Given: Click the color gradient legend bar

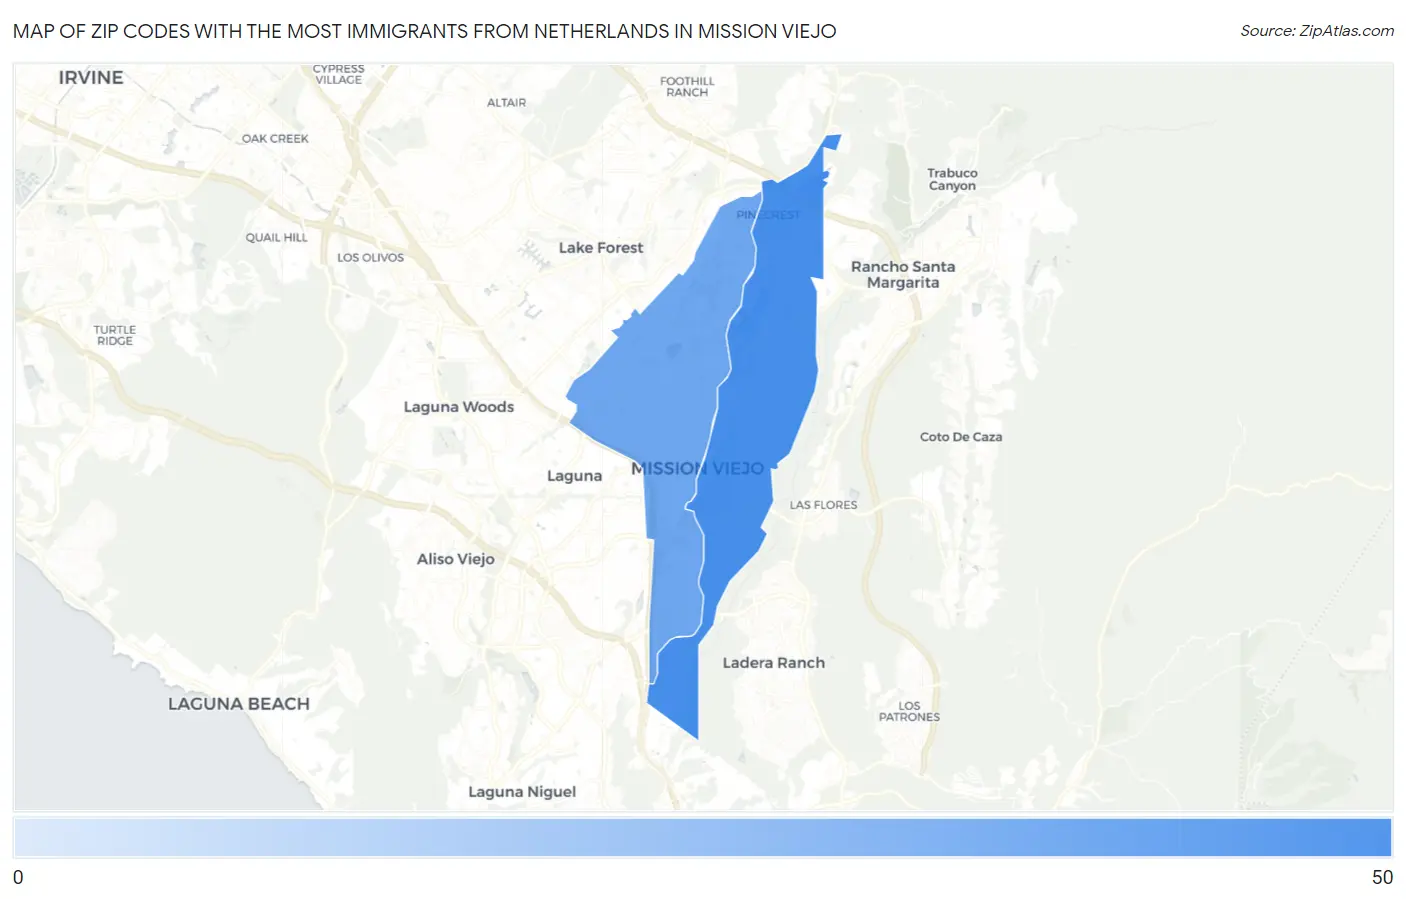Looking at the screenshot, I should point(703,837).
